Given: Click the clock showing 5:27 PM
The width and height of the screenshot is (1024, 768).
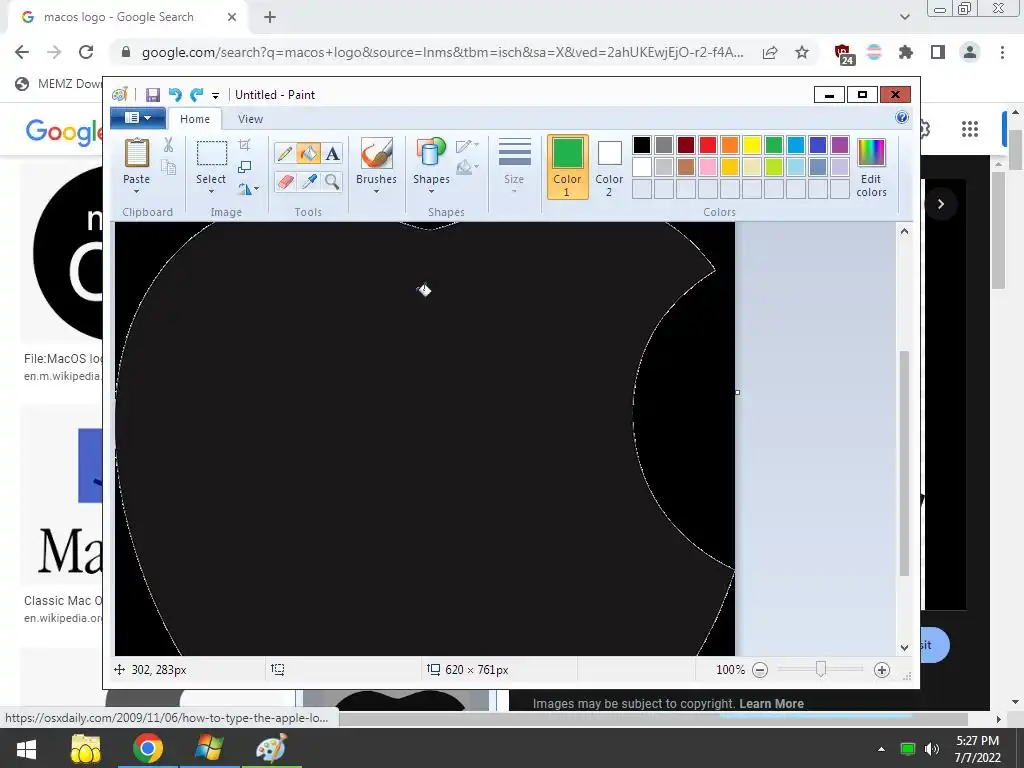Looking at the screenshot, I should pyautogui.click(x=977, y=741).
